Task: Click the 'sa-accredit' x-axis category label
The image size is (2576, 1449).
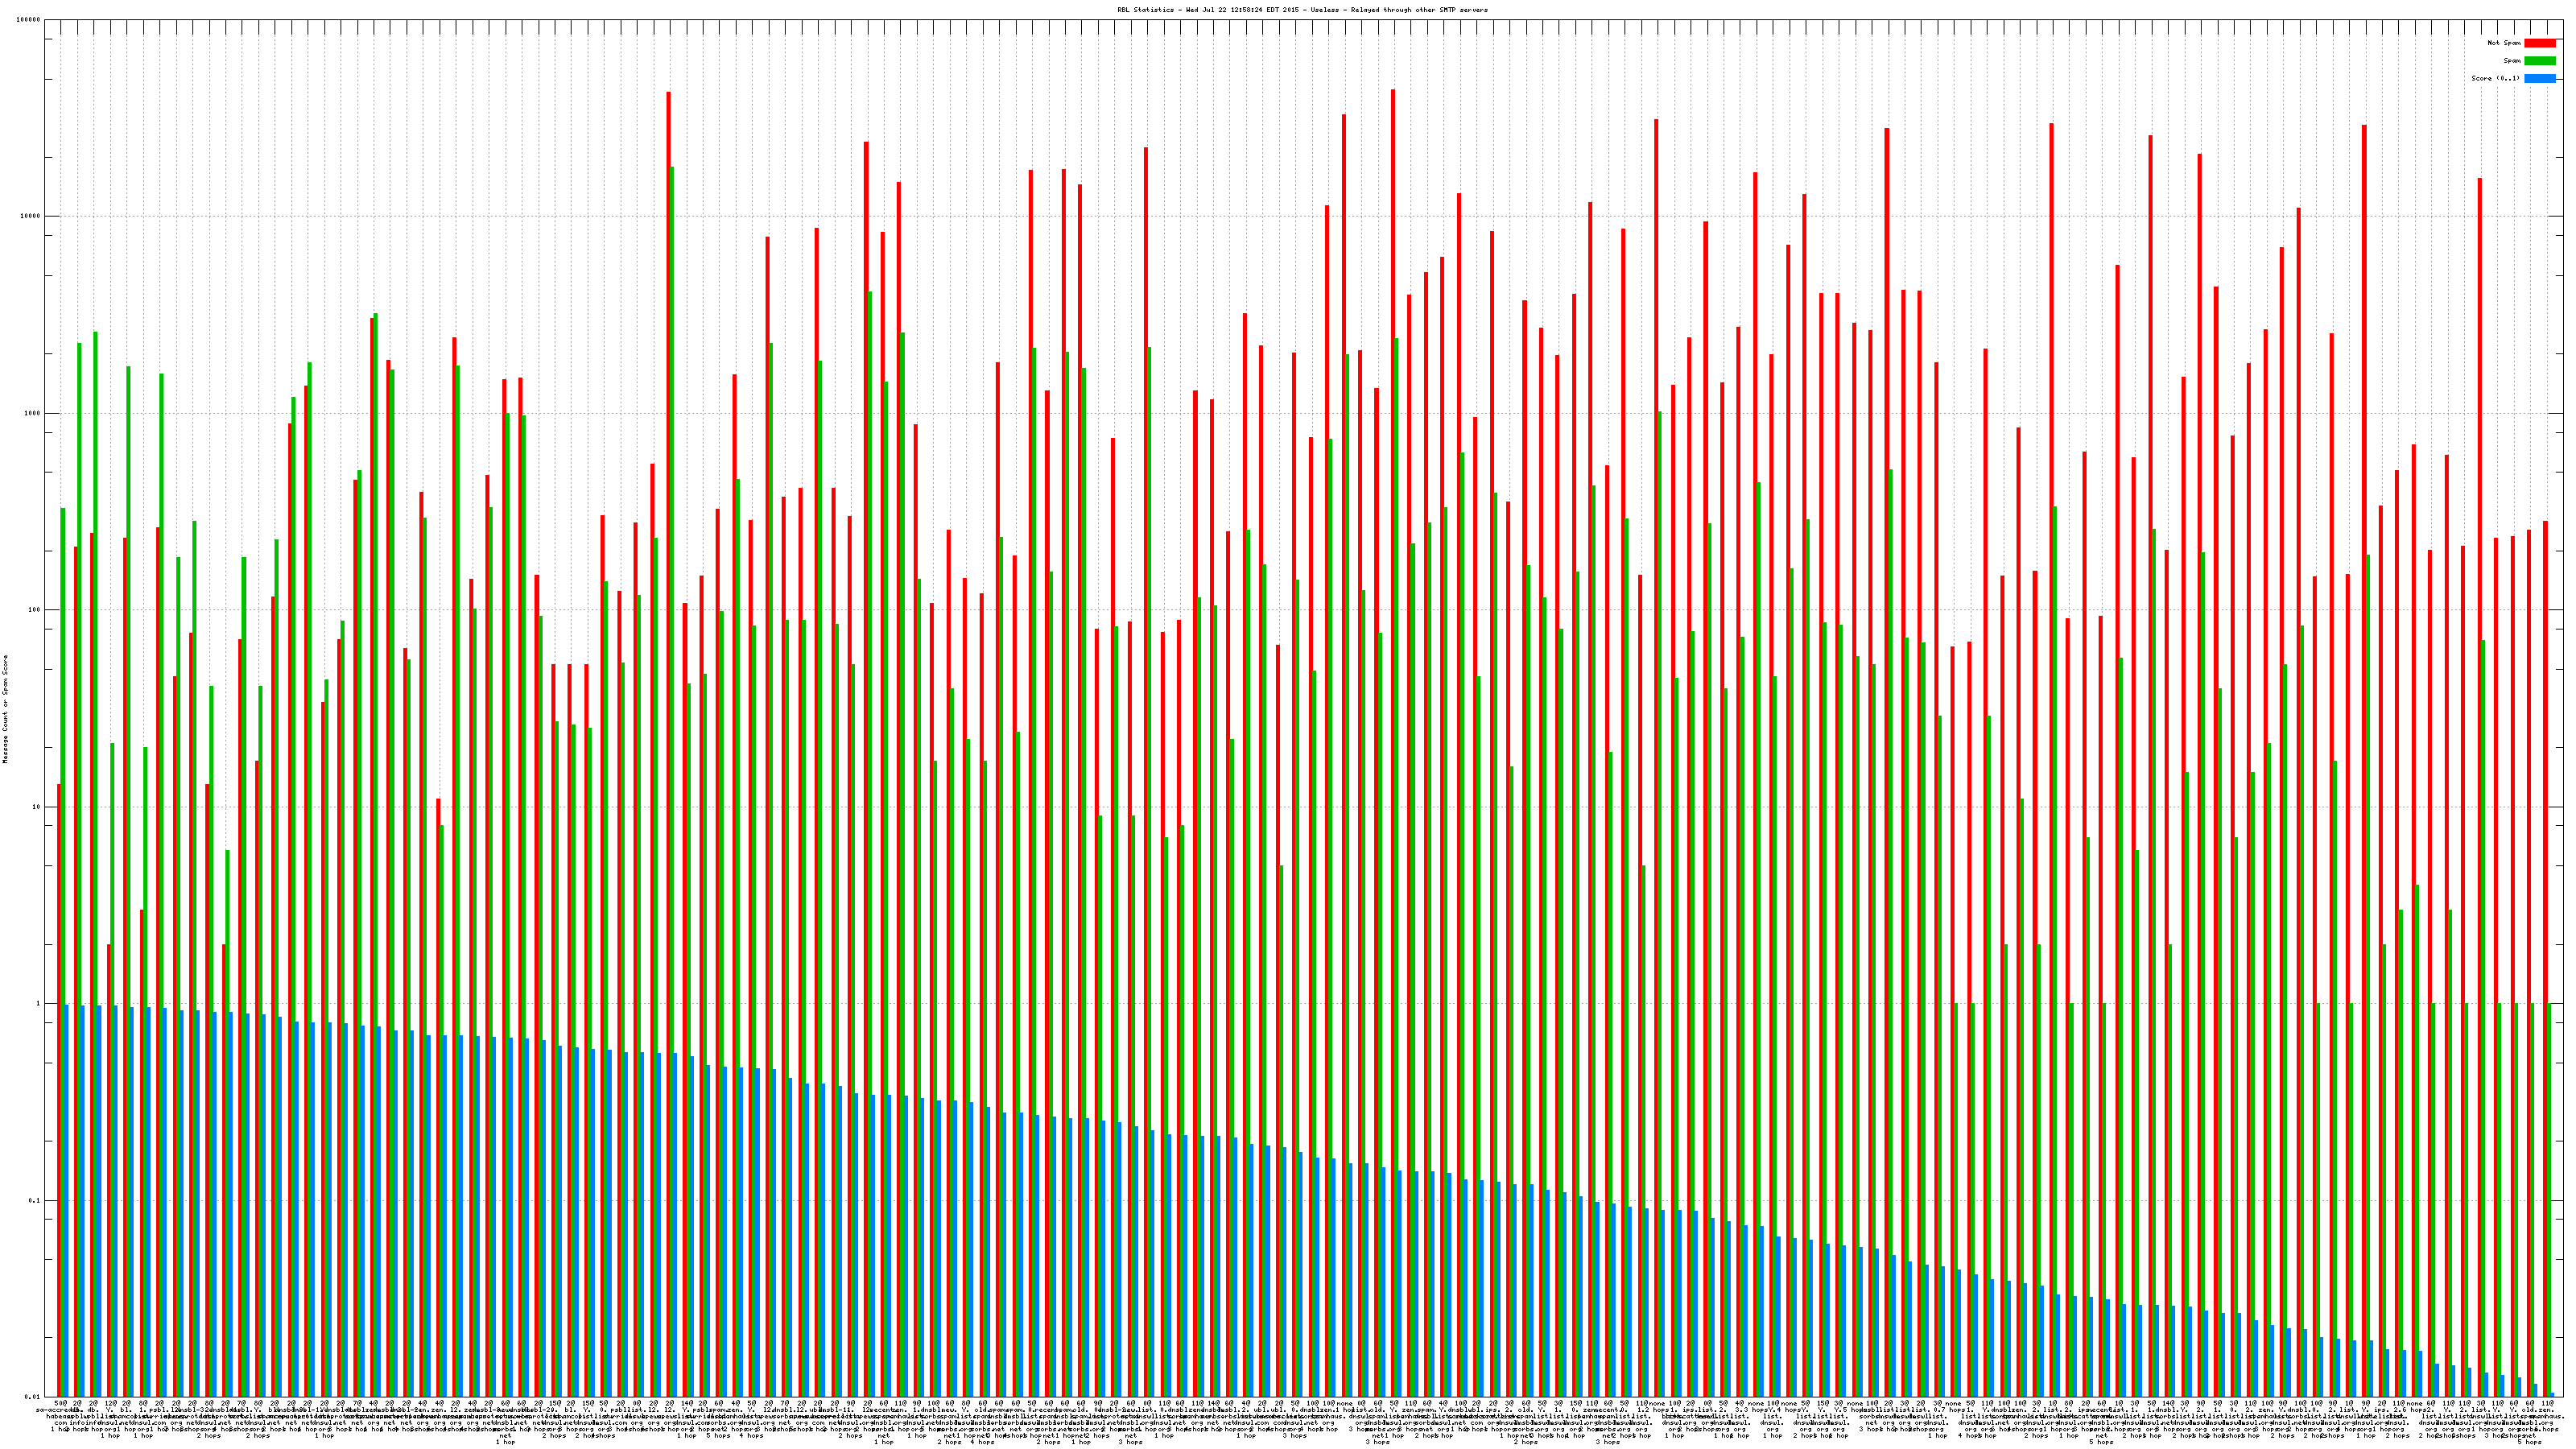Action: pos(57,1411)
